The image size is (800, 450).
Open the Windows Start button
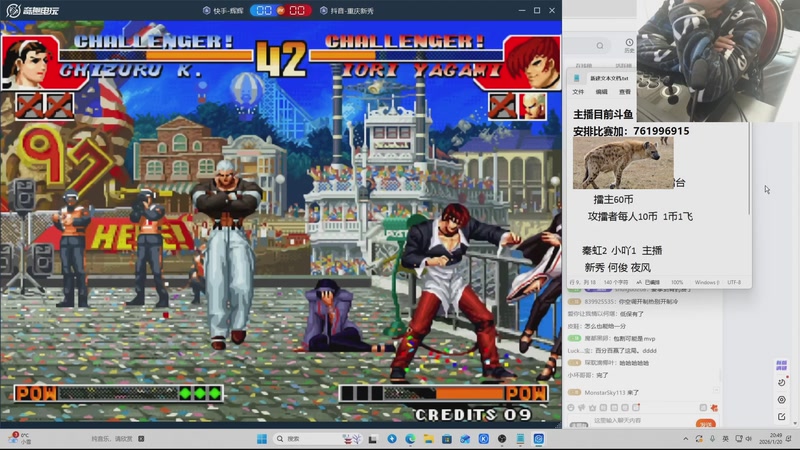click(262, 439)
